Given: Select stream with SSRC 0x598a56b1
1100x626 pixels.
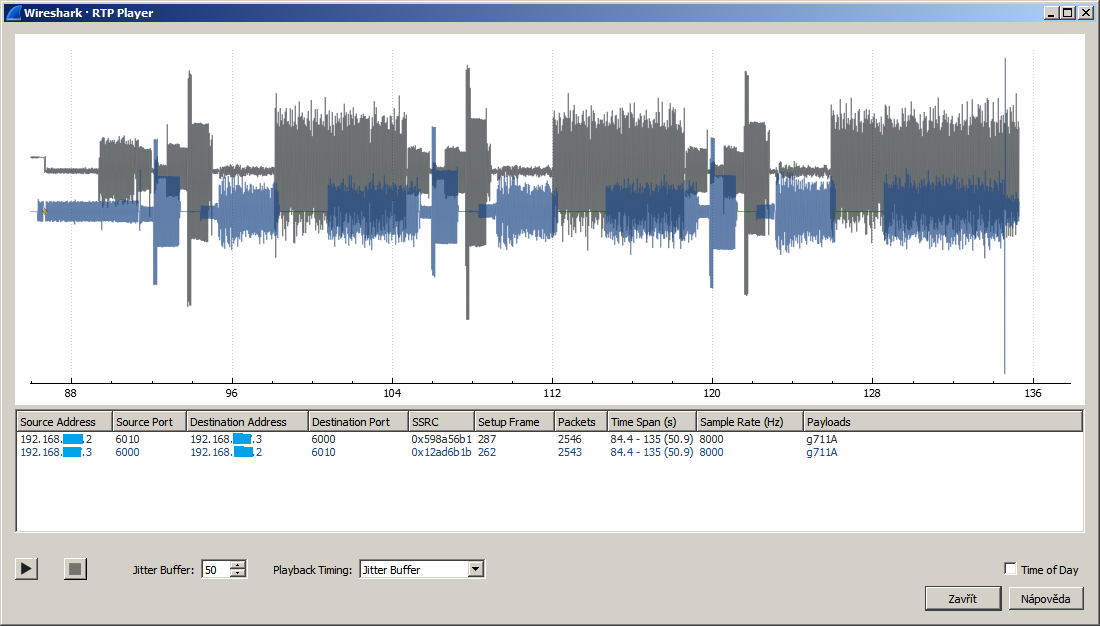Looking at the screenshot, I should (x=441, y=439).
